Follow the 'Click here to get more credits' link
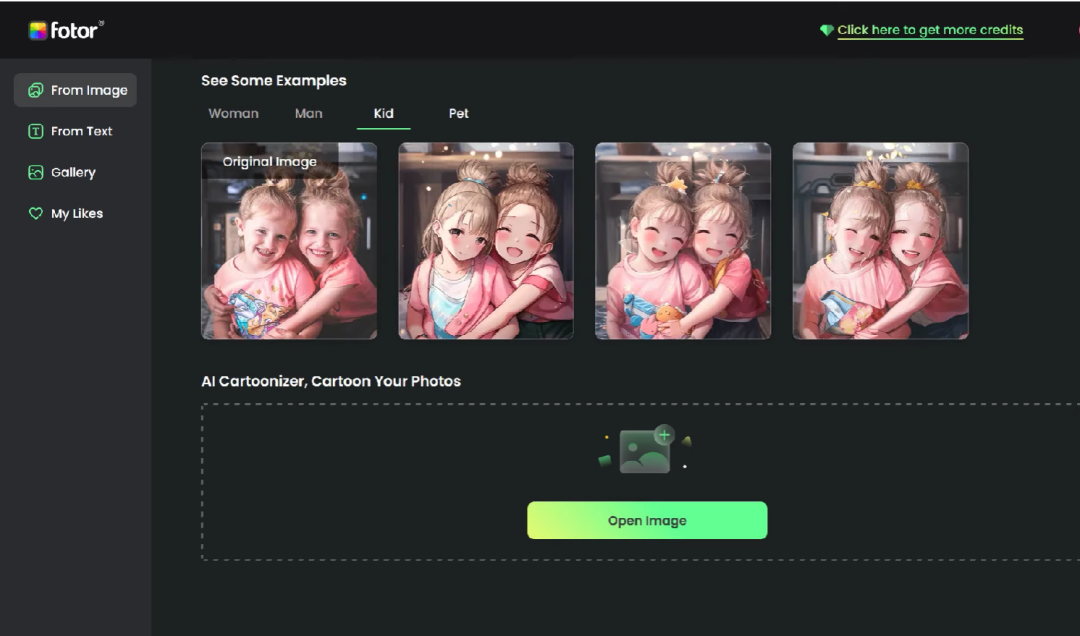This screenshot has height=636, width=1080. (930, 30)
